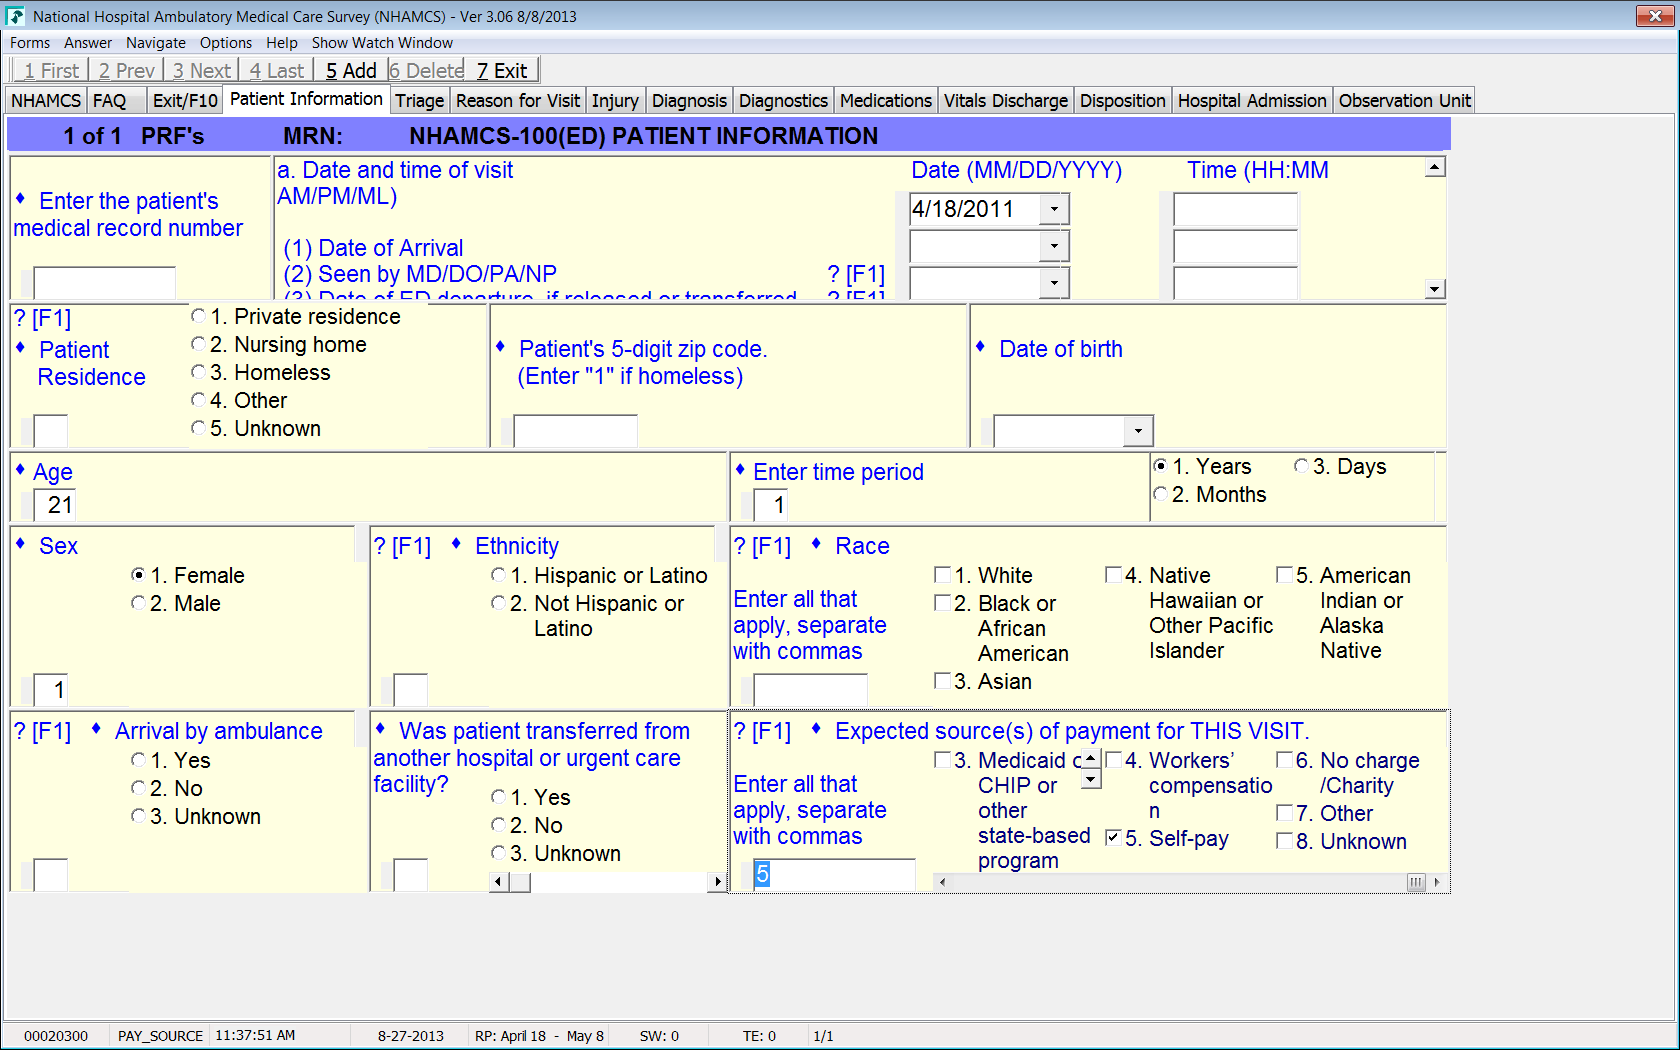
Task: Uncheck the 'Self-pay' checkbox
Action: (x=1113, y=838)
